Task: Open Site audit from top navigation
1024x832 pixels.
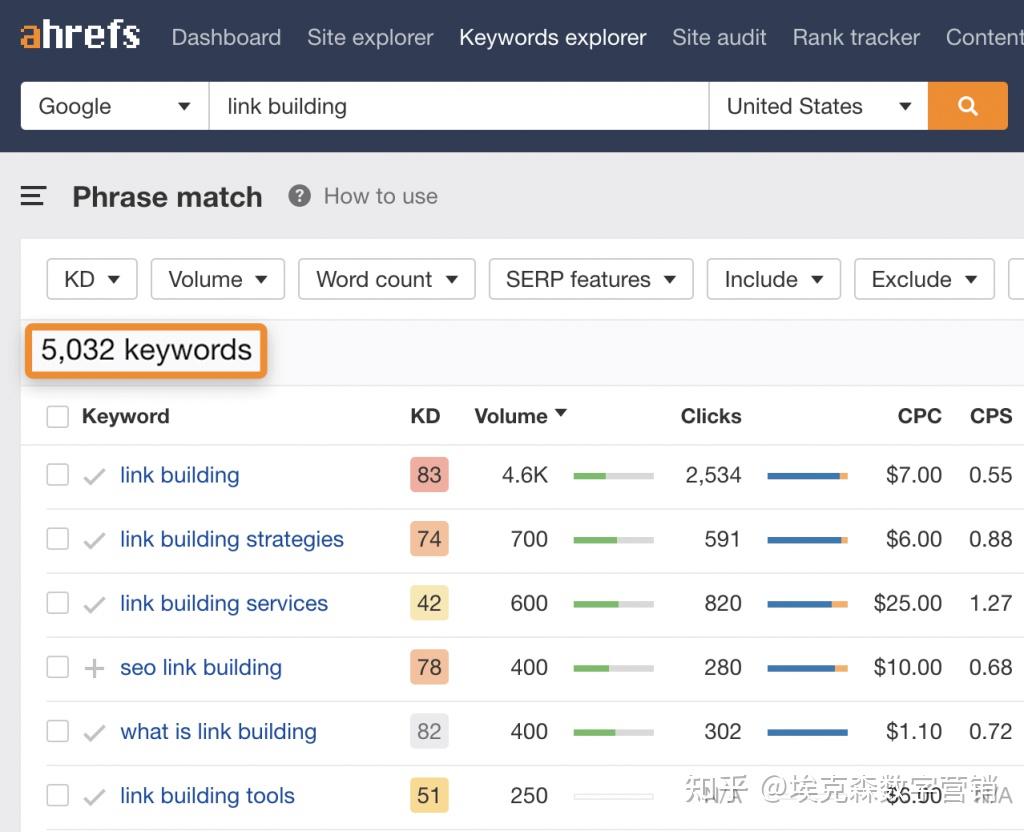Action: (719, 37)
